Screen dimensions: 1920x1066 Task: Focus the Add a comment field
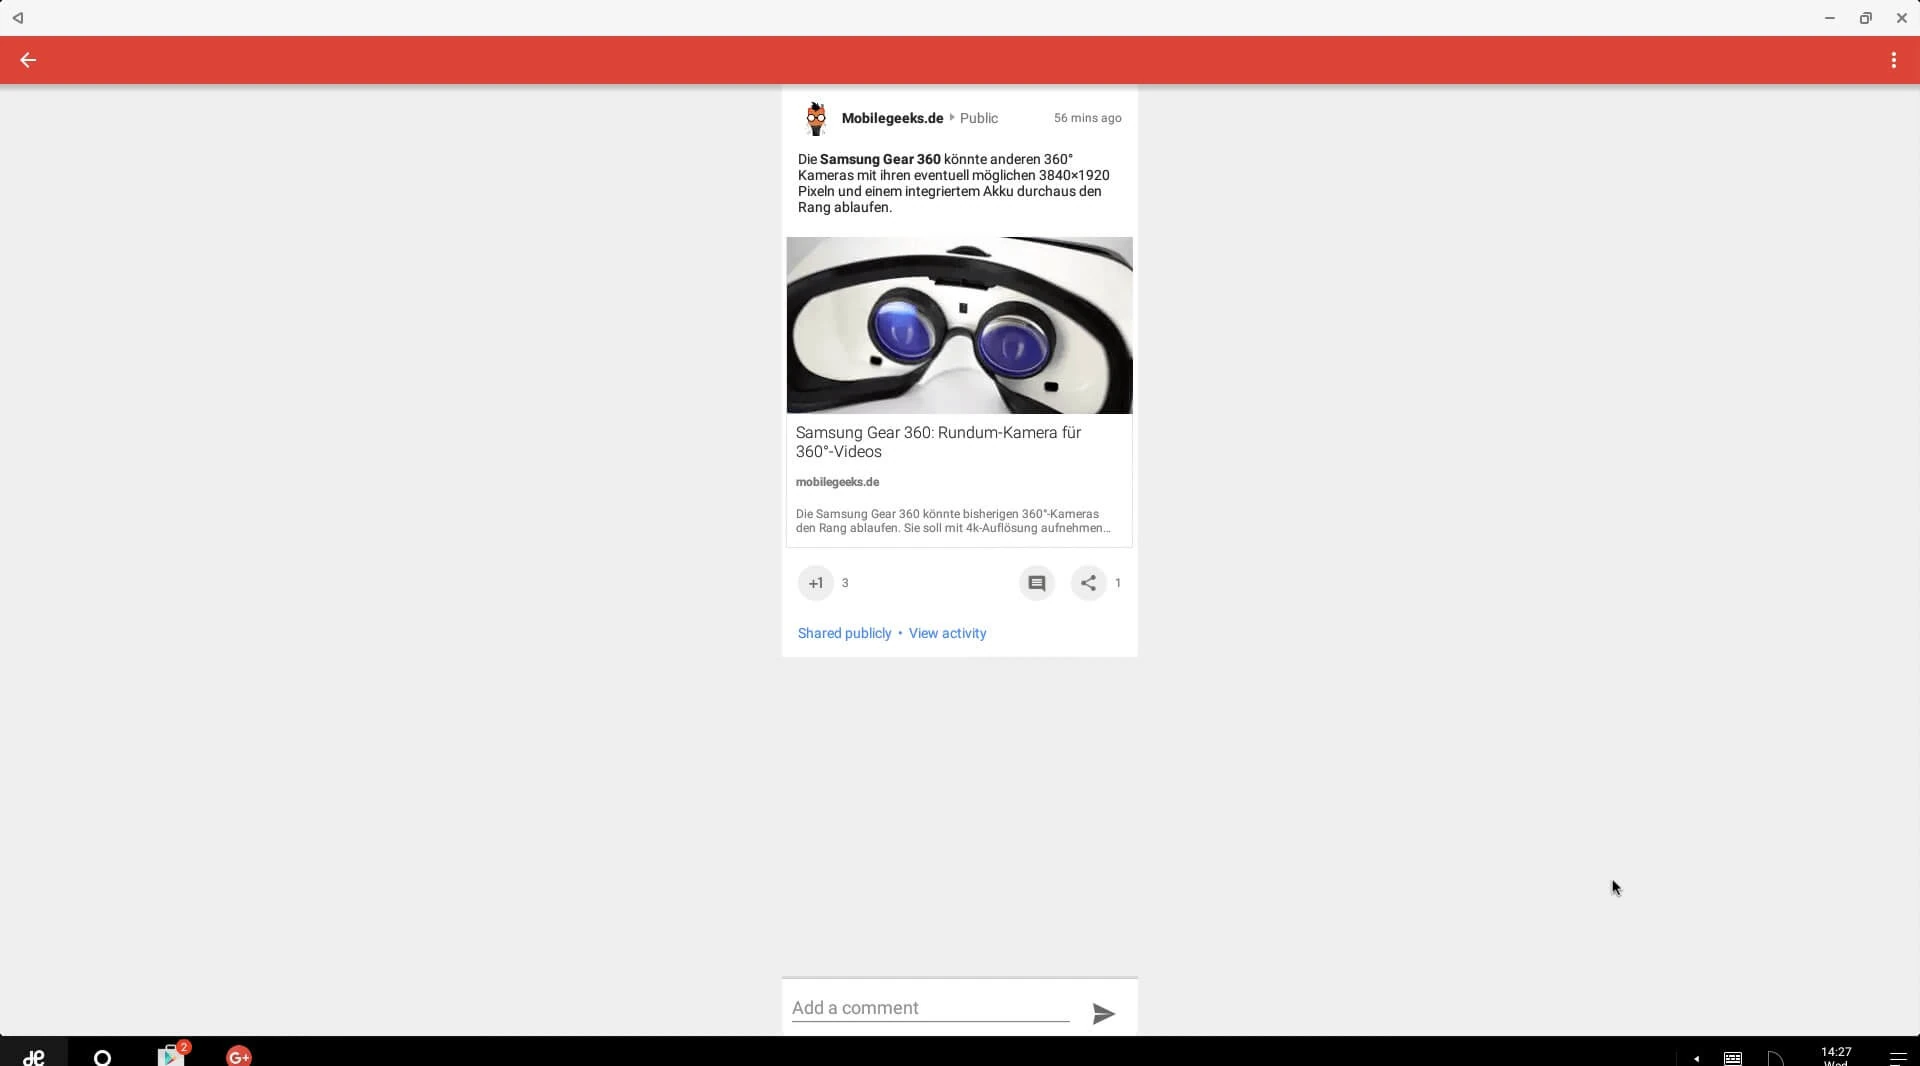click(930, 1008)
